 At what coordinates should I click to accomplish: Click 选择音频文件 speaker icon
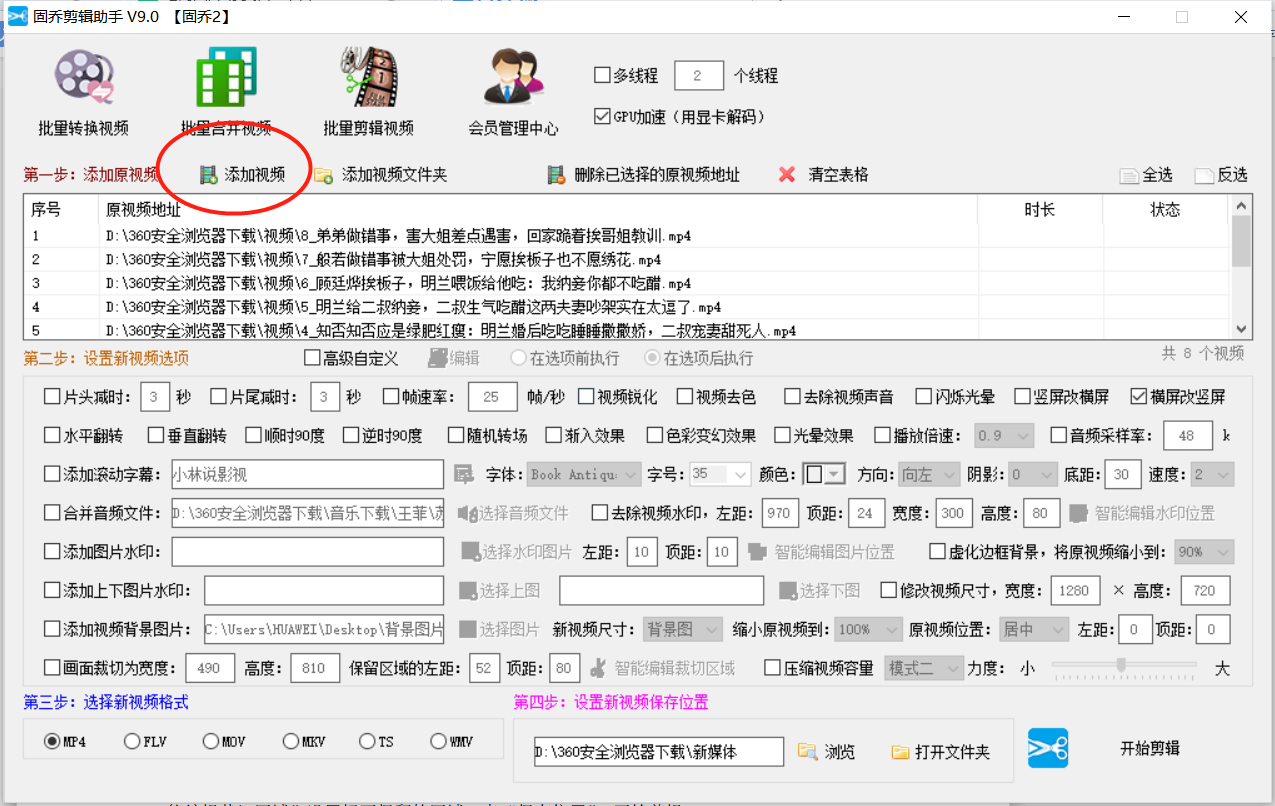point(467,513)
